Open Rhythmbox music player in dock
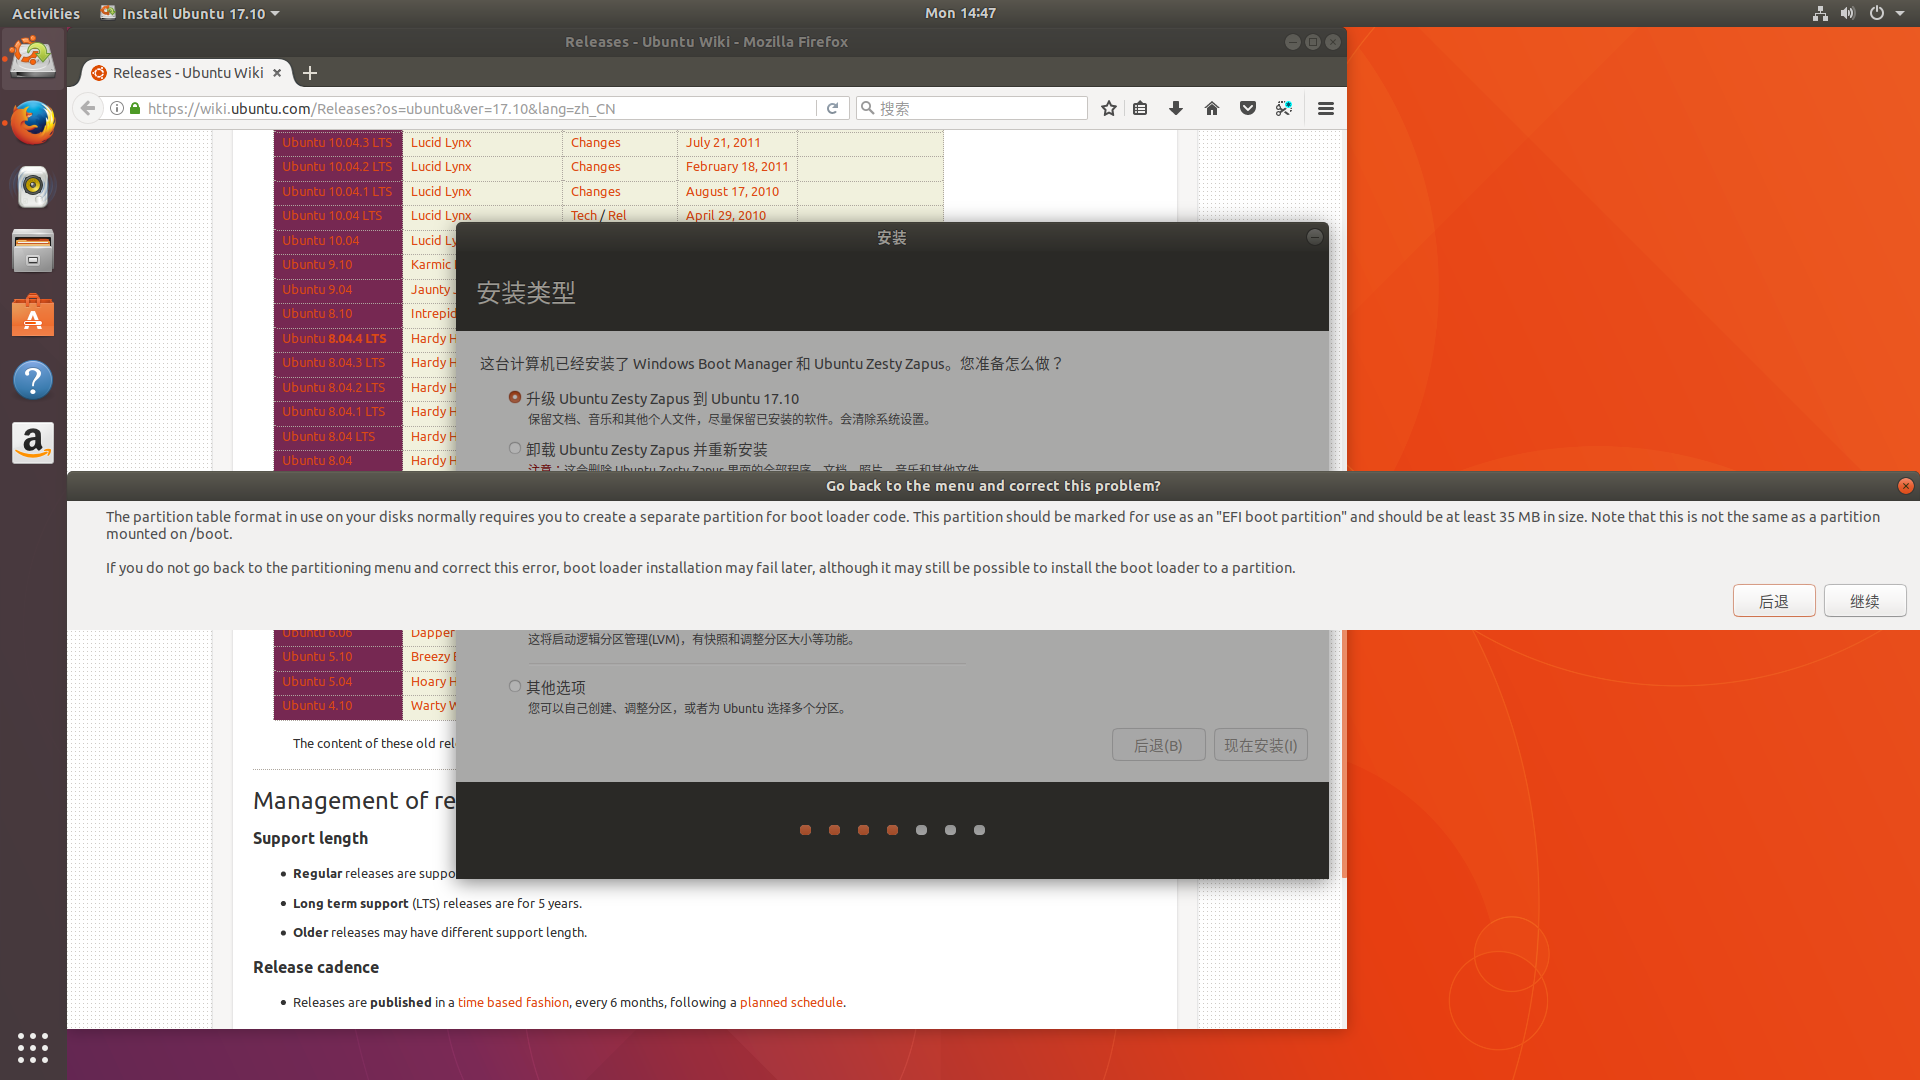Screen dimensions: 1920x1080 [33, 187]
